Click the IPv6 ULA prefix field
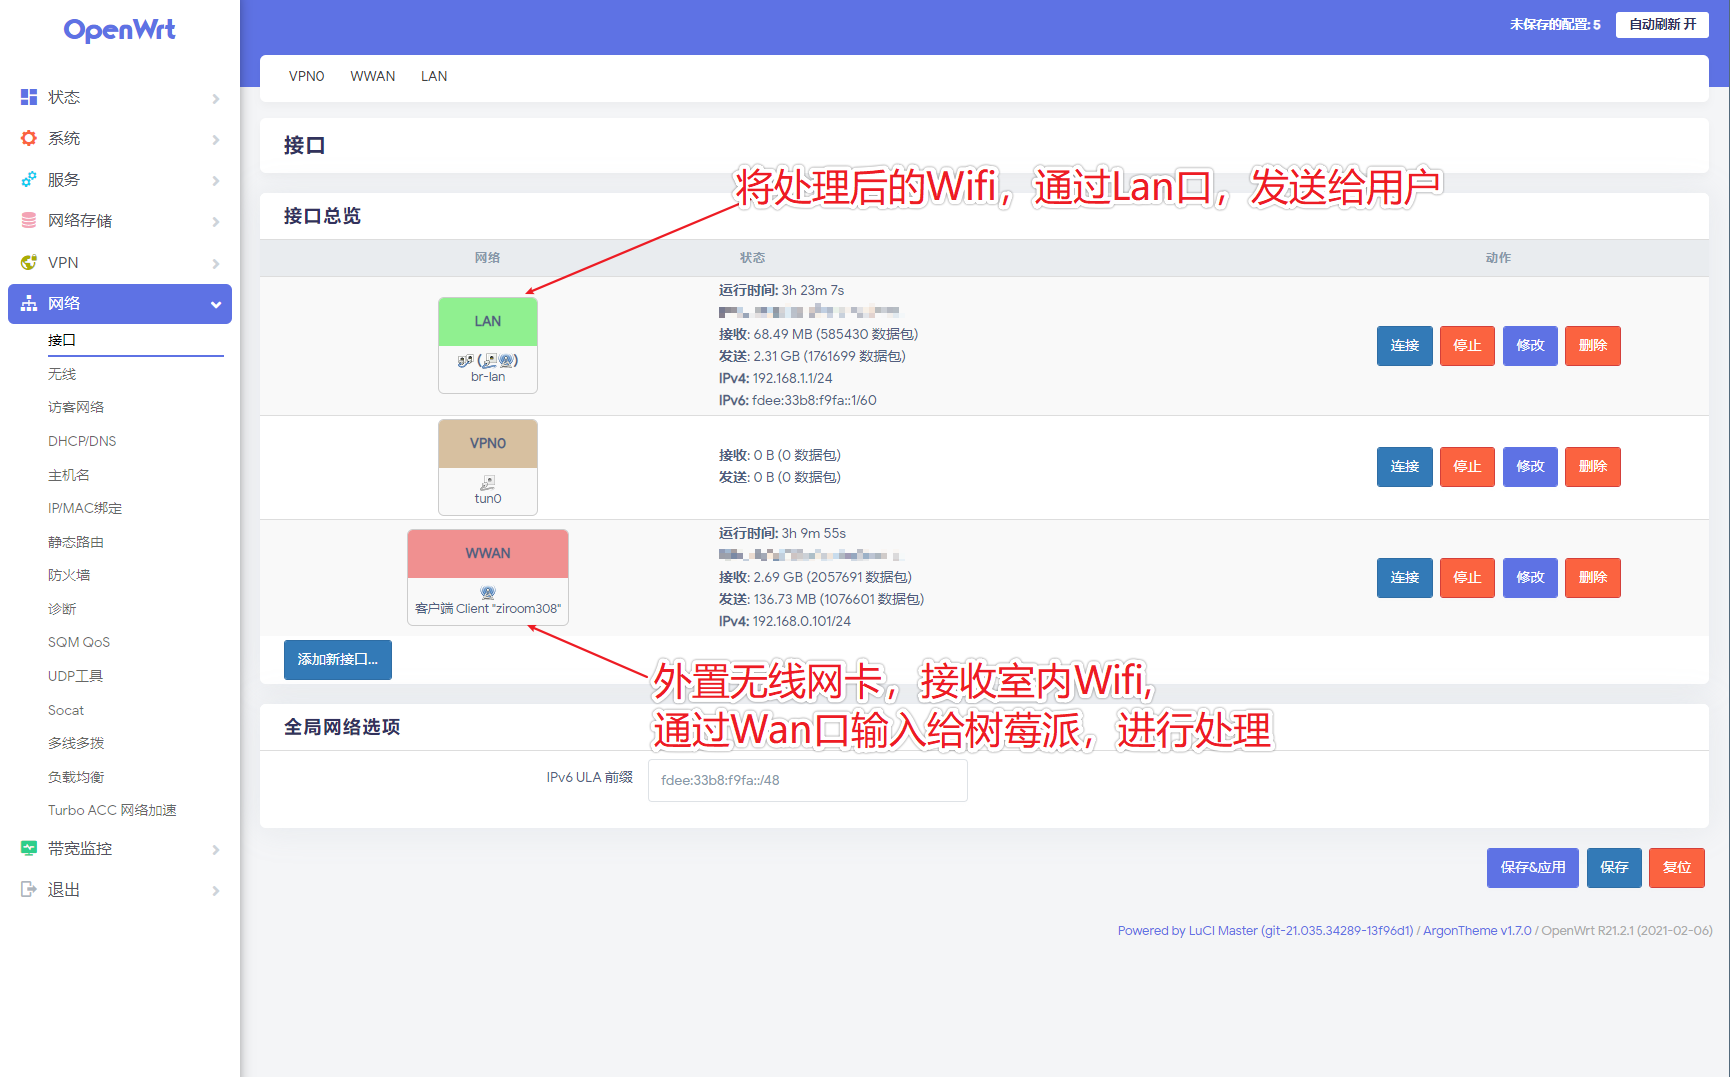 tap(808, 780)
